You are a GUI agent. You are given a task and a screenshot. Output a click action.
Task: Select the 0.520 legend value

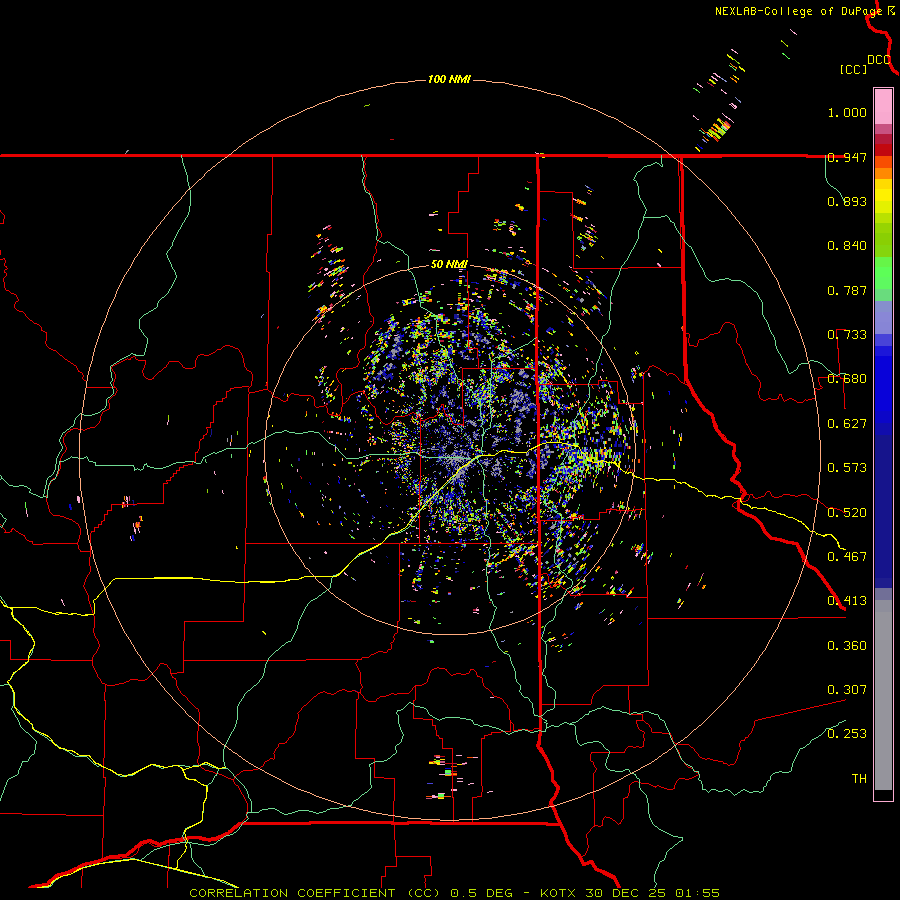pyautogui.click(x=847, y=513)
